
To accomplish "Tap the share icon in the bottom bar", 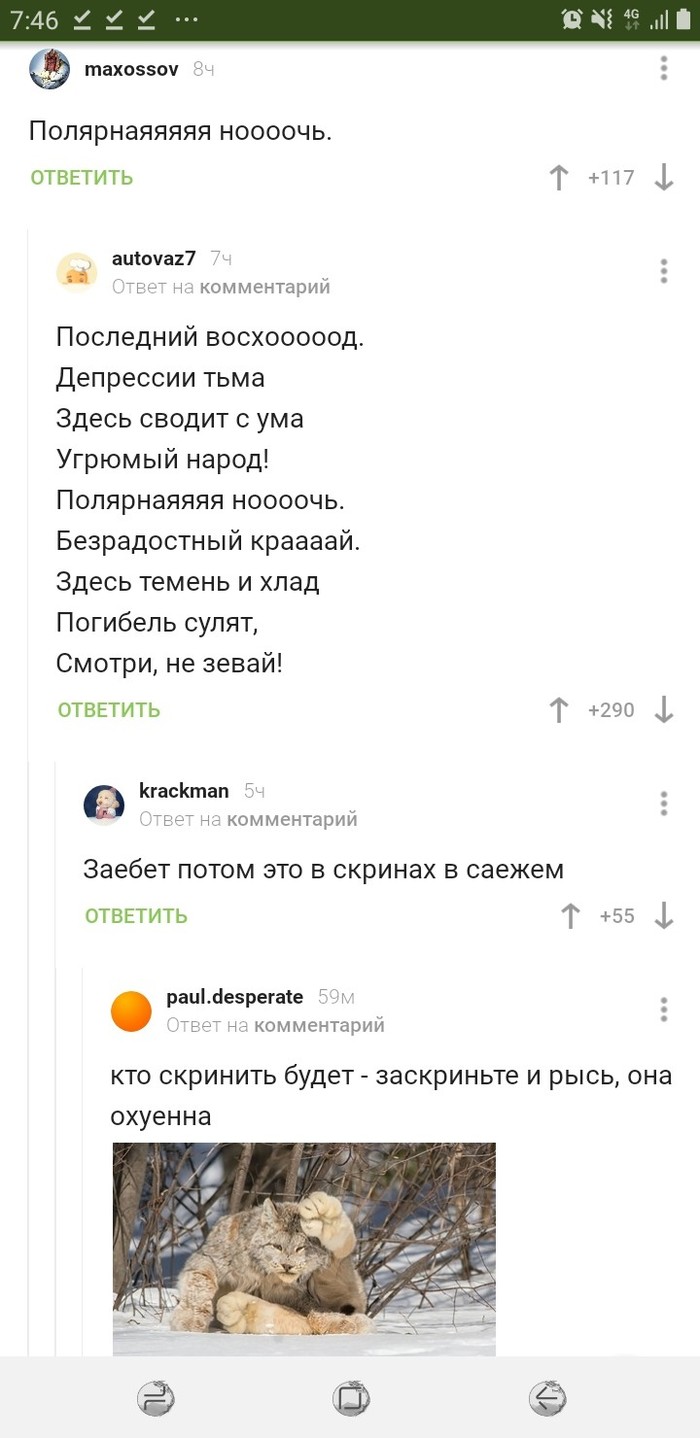I will coord(153,1399).
